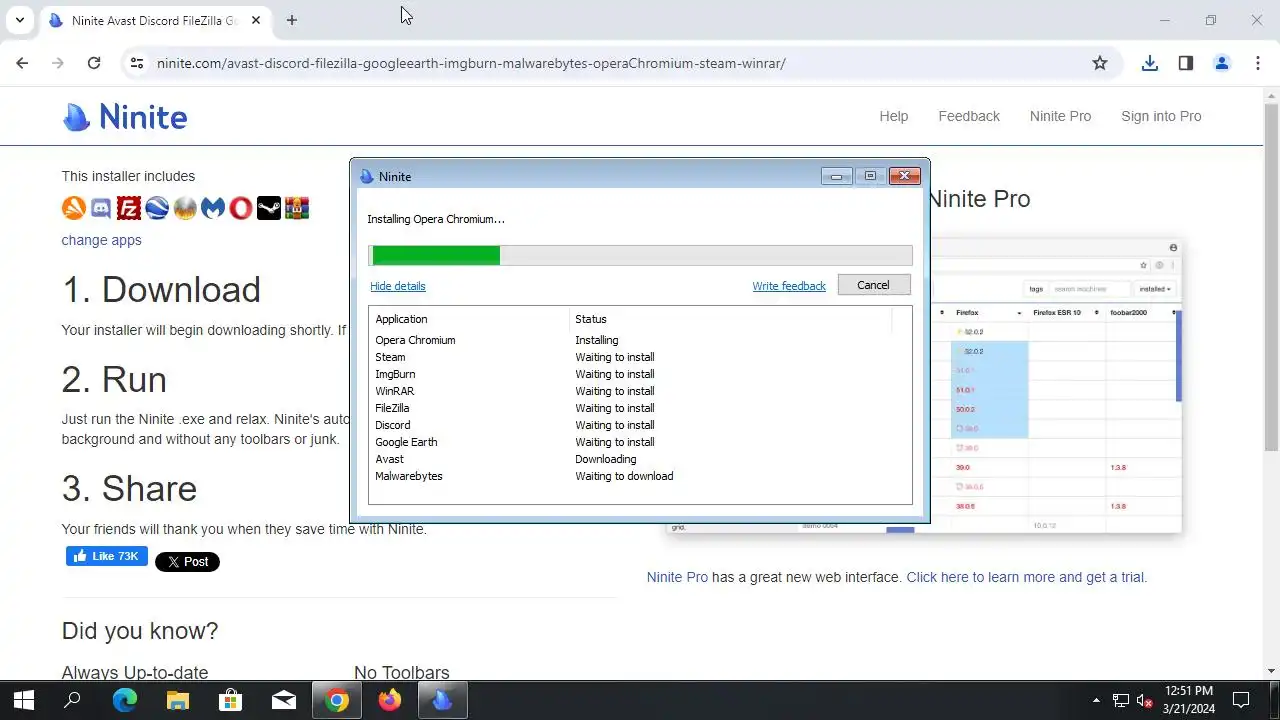Open the Chrome side panel
This screenshot has width=1280, height=720.
tap(1186, 63)
